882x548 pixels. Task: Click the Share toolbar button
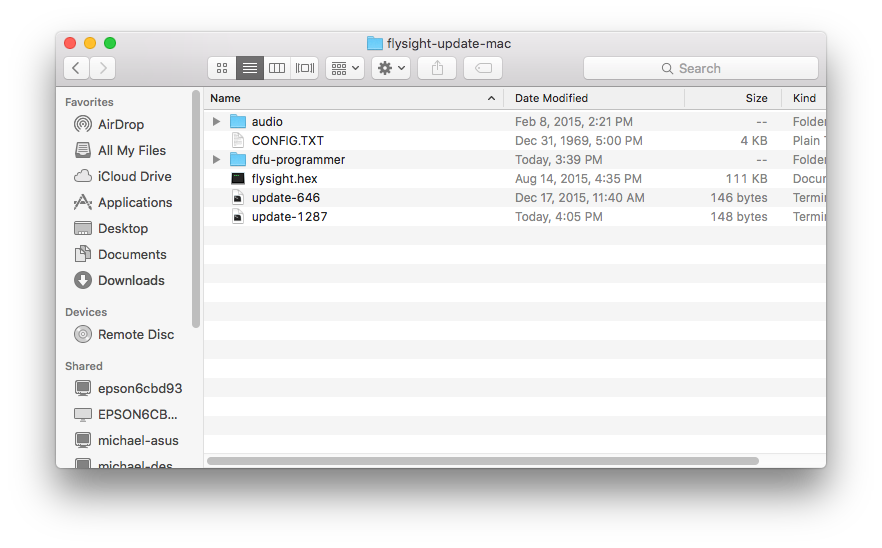coord(437,68)
